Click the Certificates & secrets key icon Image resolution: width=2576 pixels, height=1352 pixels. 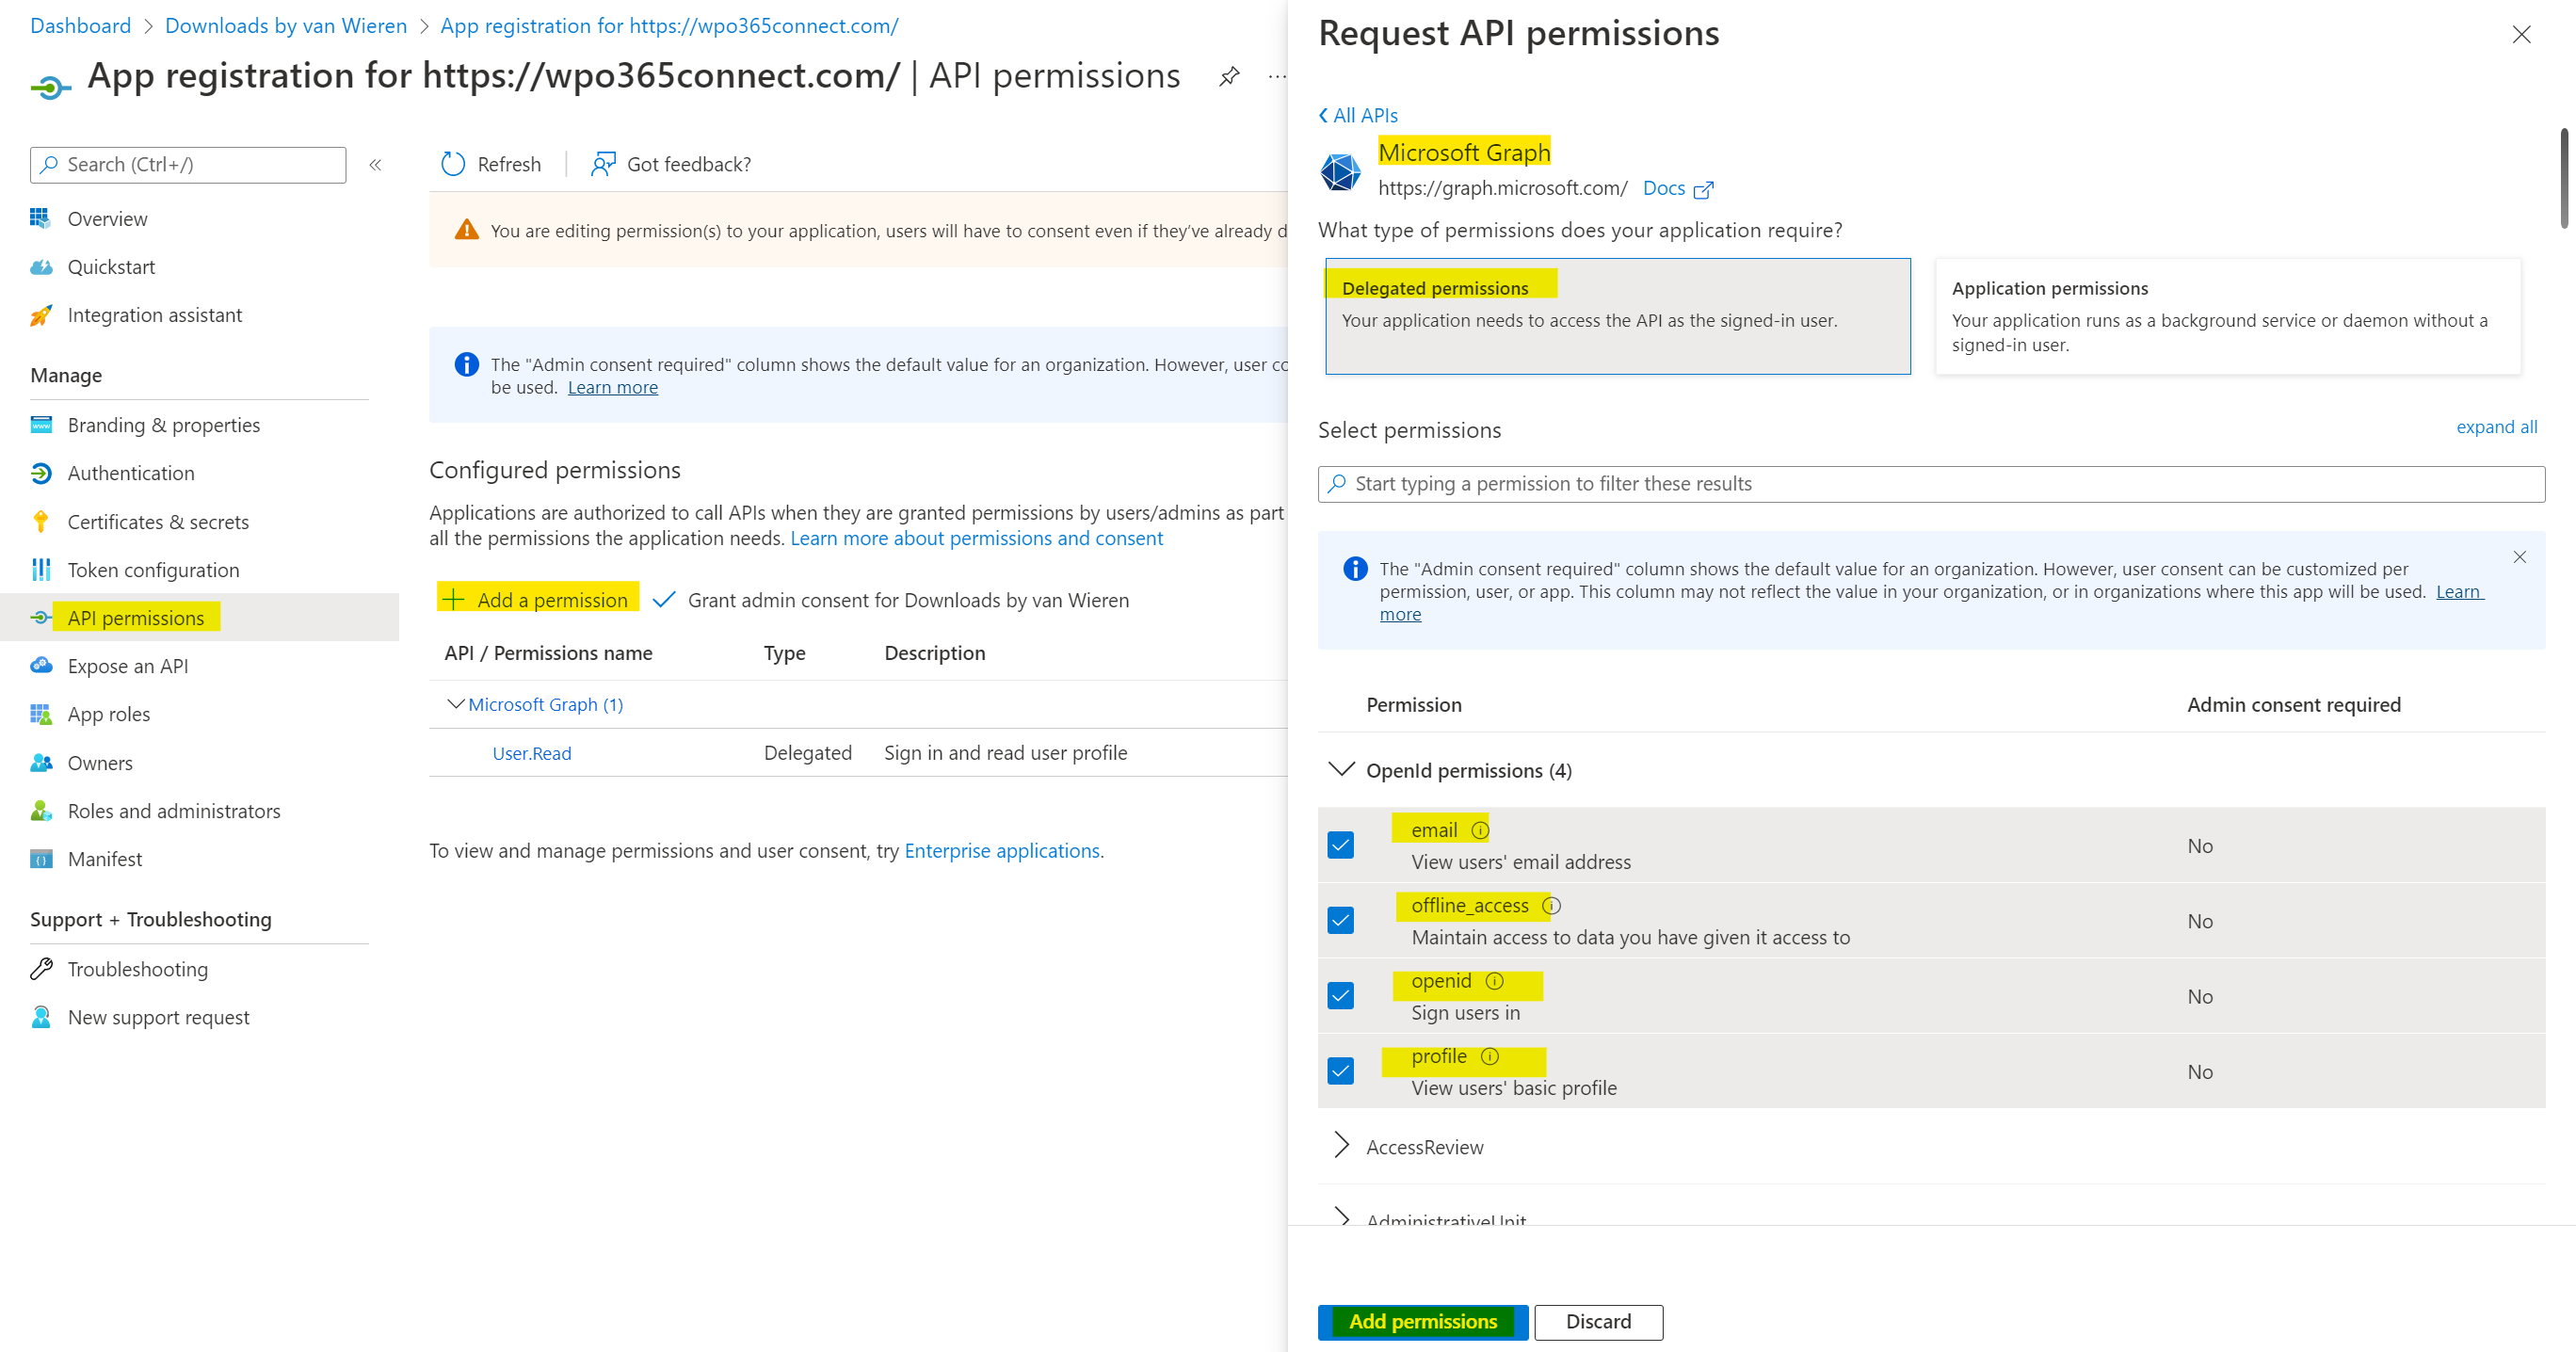[x=40, y=521]
